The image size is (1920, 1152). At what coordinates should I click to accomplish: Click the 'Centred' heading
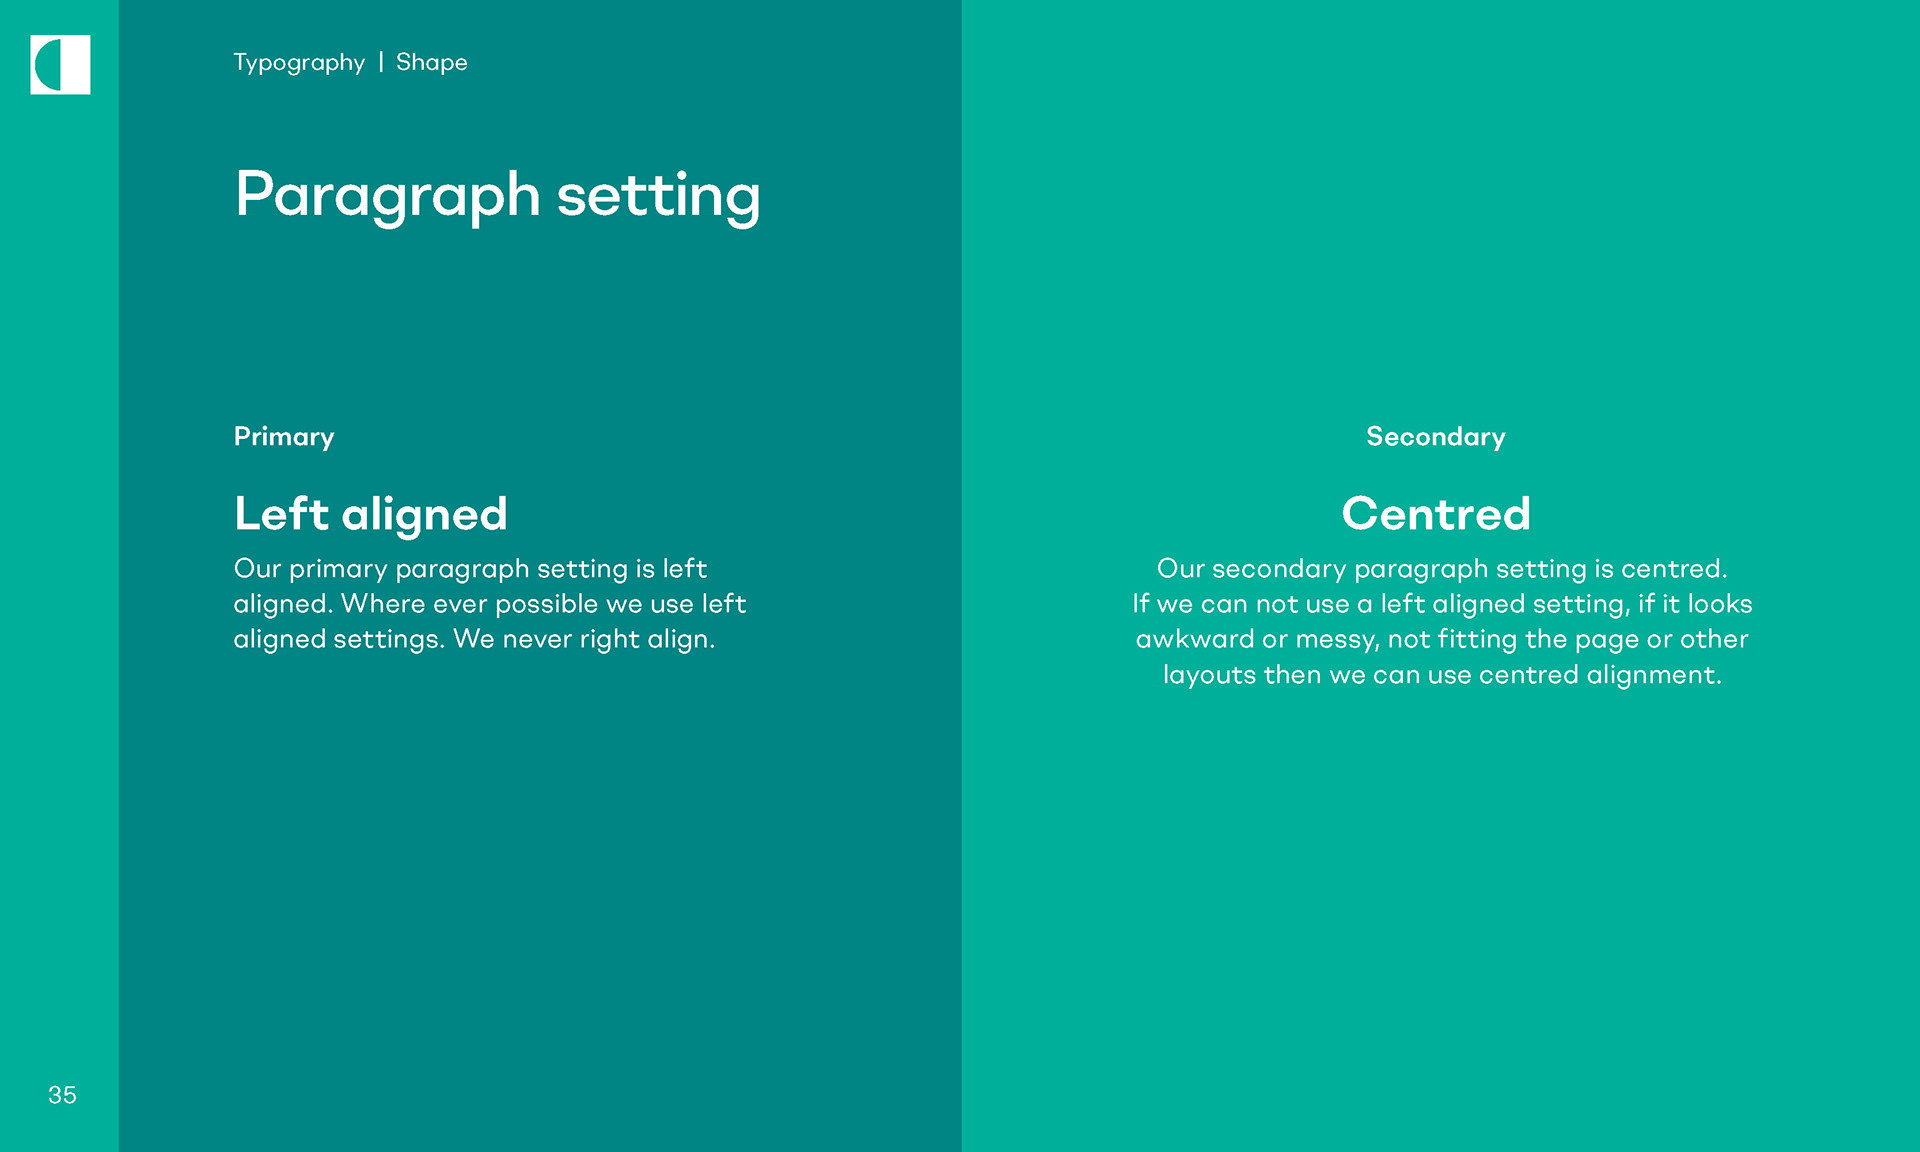(1436, 514)
